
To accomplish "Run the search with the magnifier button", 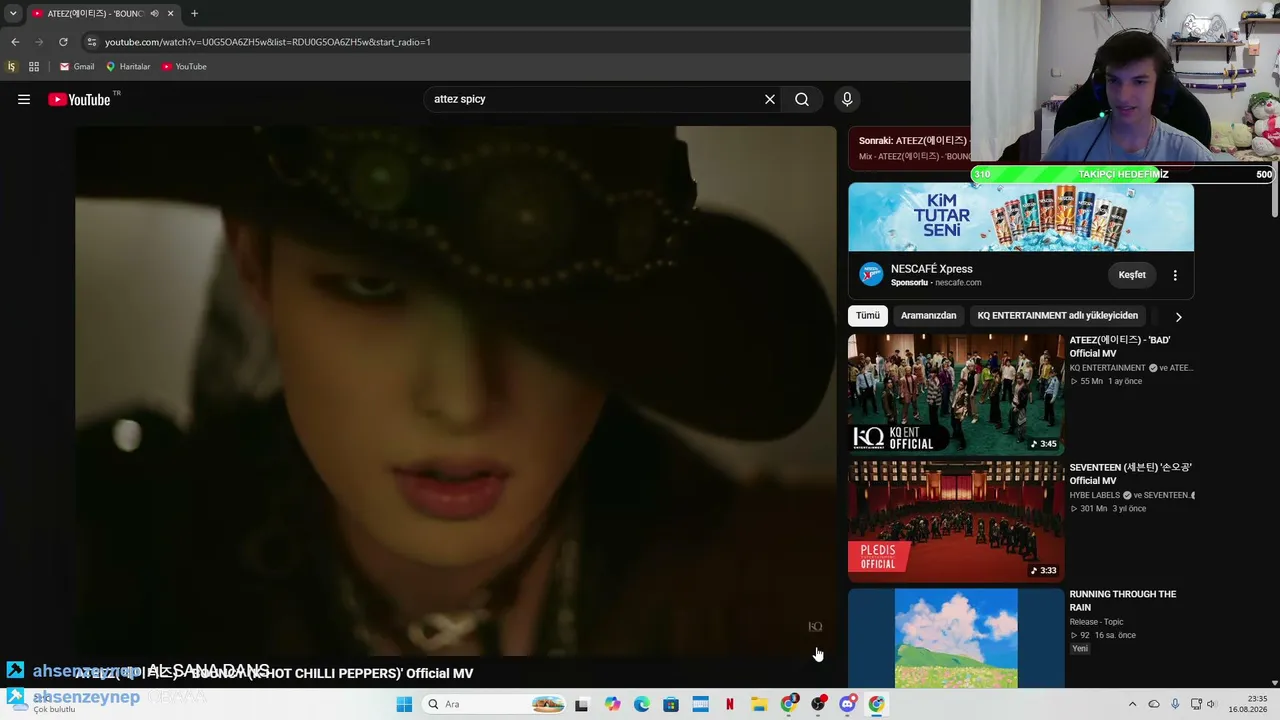I will pyautogui.click(x=802, y=99).
